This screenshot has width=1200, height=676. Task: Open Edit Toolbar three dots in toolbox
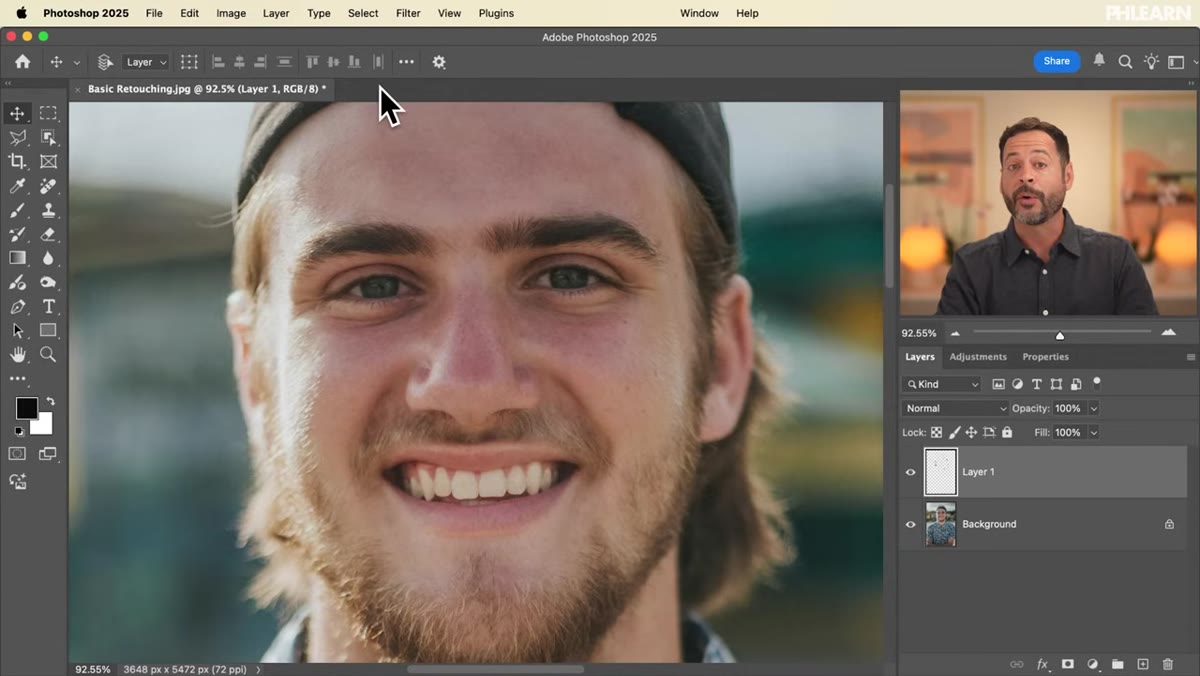click(x=17, y=379)
